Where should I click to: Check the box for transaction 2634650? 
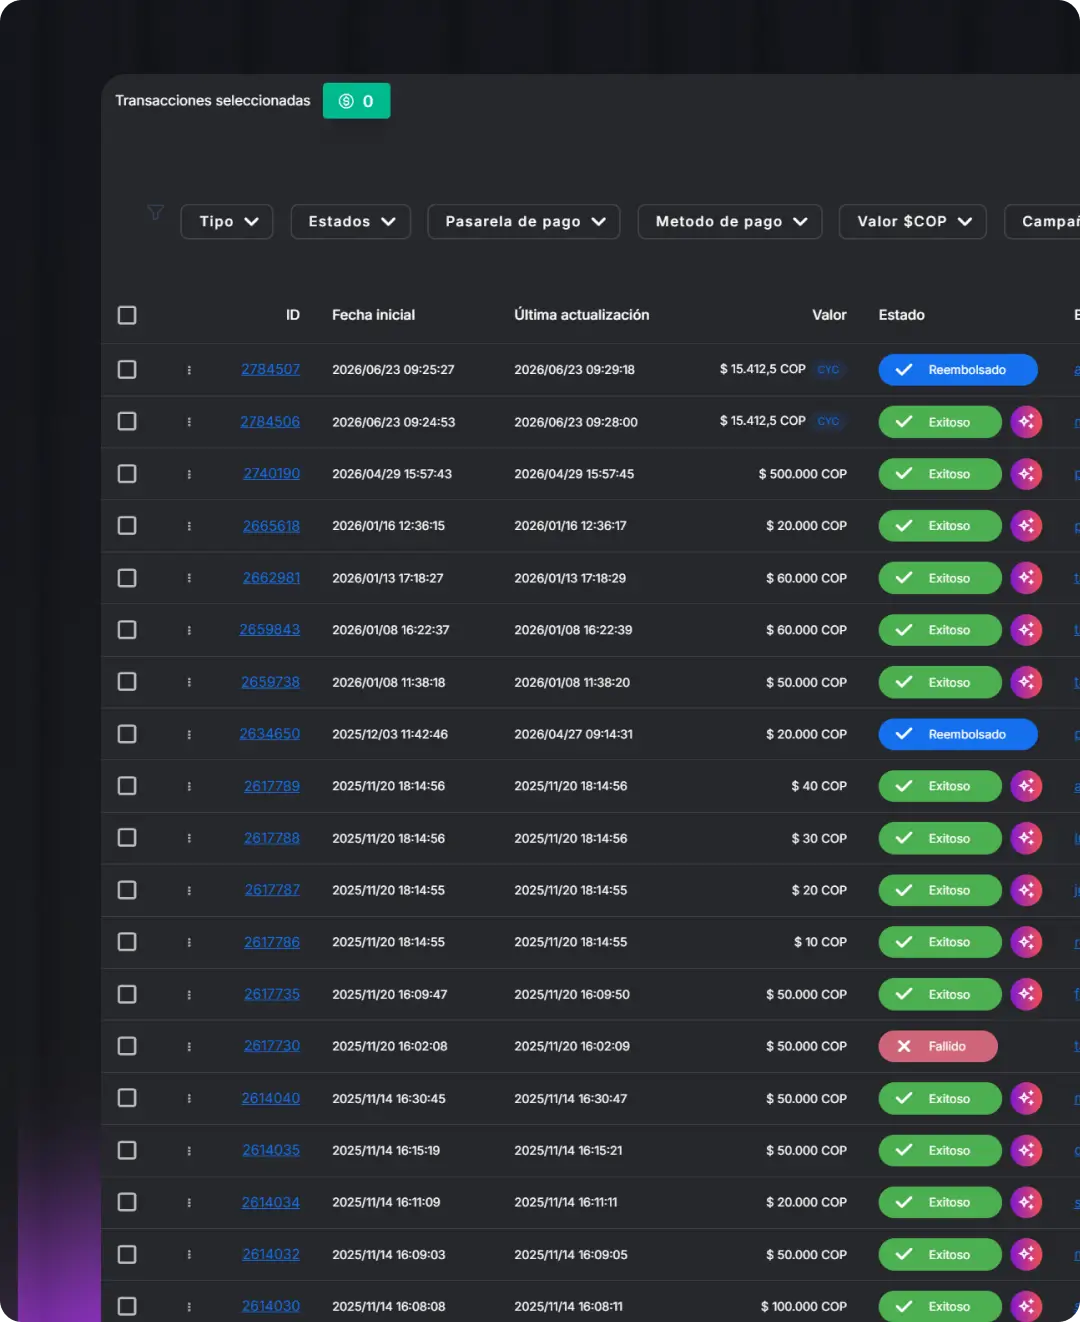tap(127, 734)
